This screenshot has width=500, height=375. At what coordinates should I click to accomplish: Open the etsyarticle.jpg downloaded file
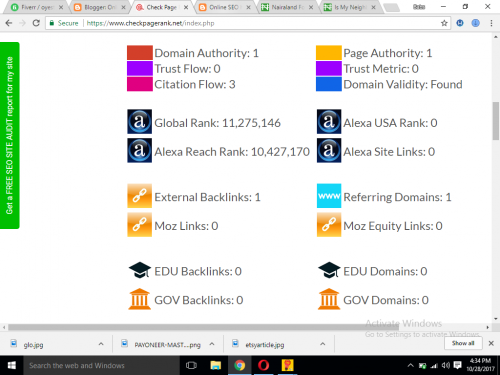pyautogui.click(x=259, y=345)
